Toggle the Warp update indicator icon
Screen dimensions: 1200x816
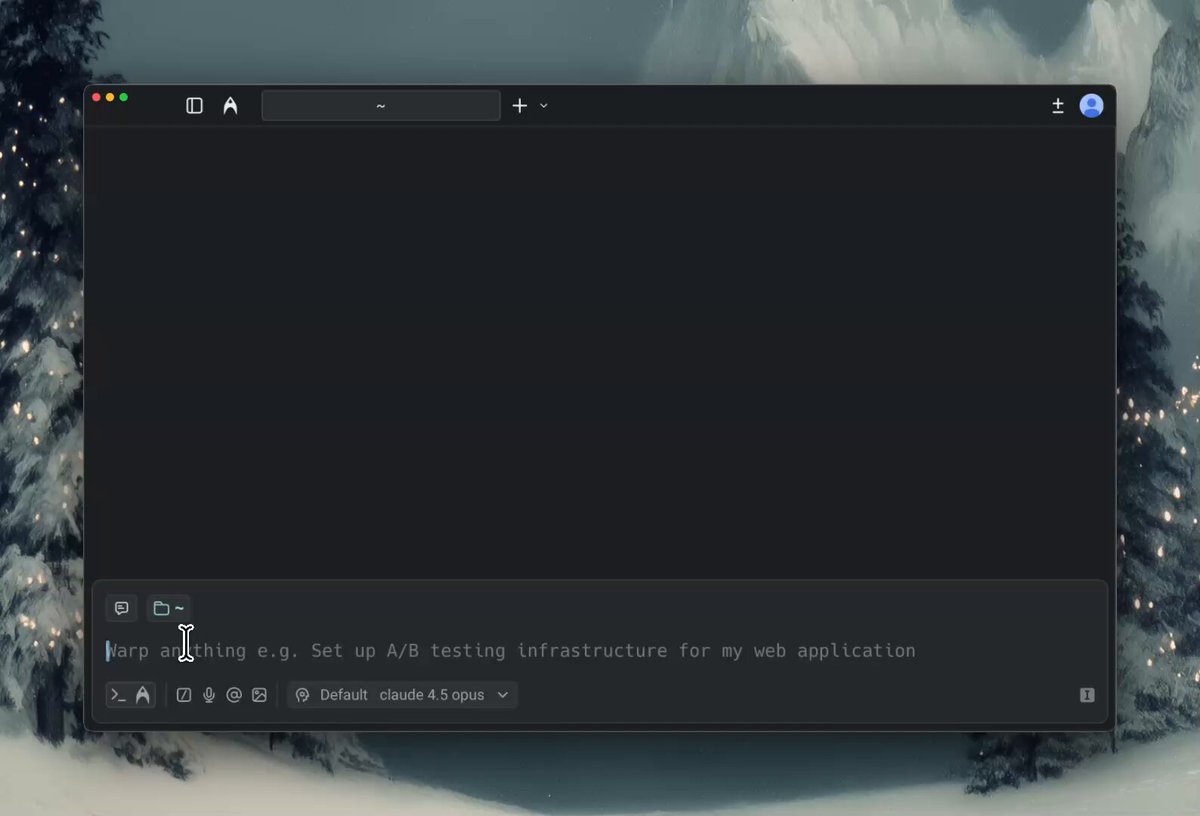pos(1058,105)
